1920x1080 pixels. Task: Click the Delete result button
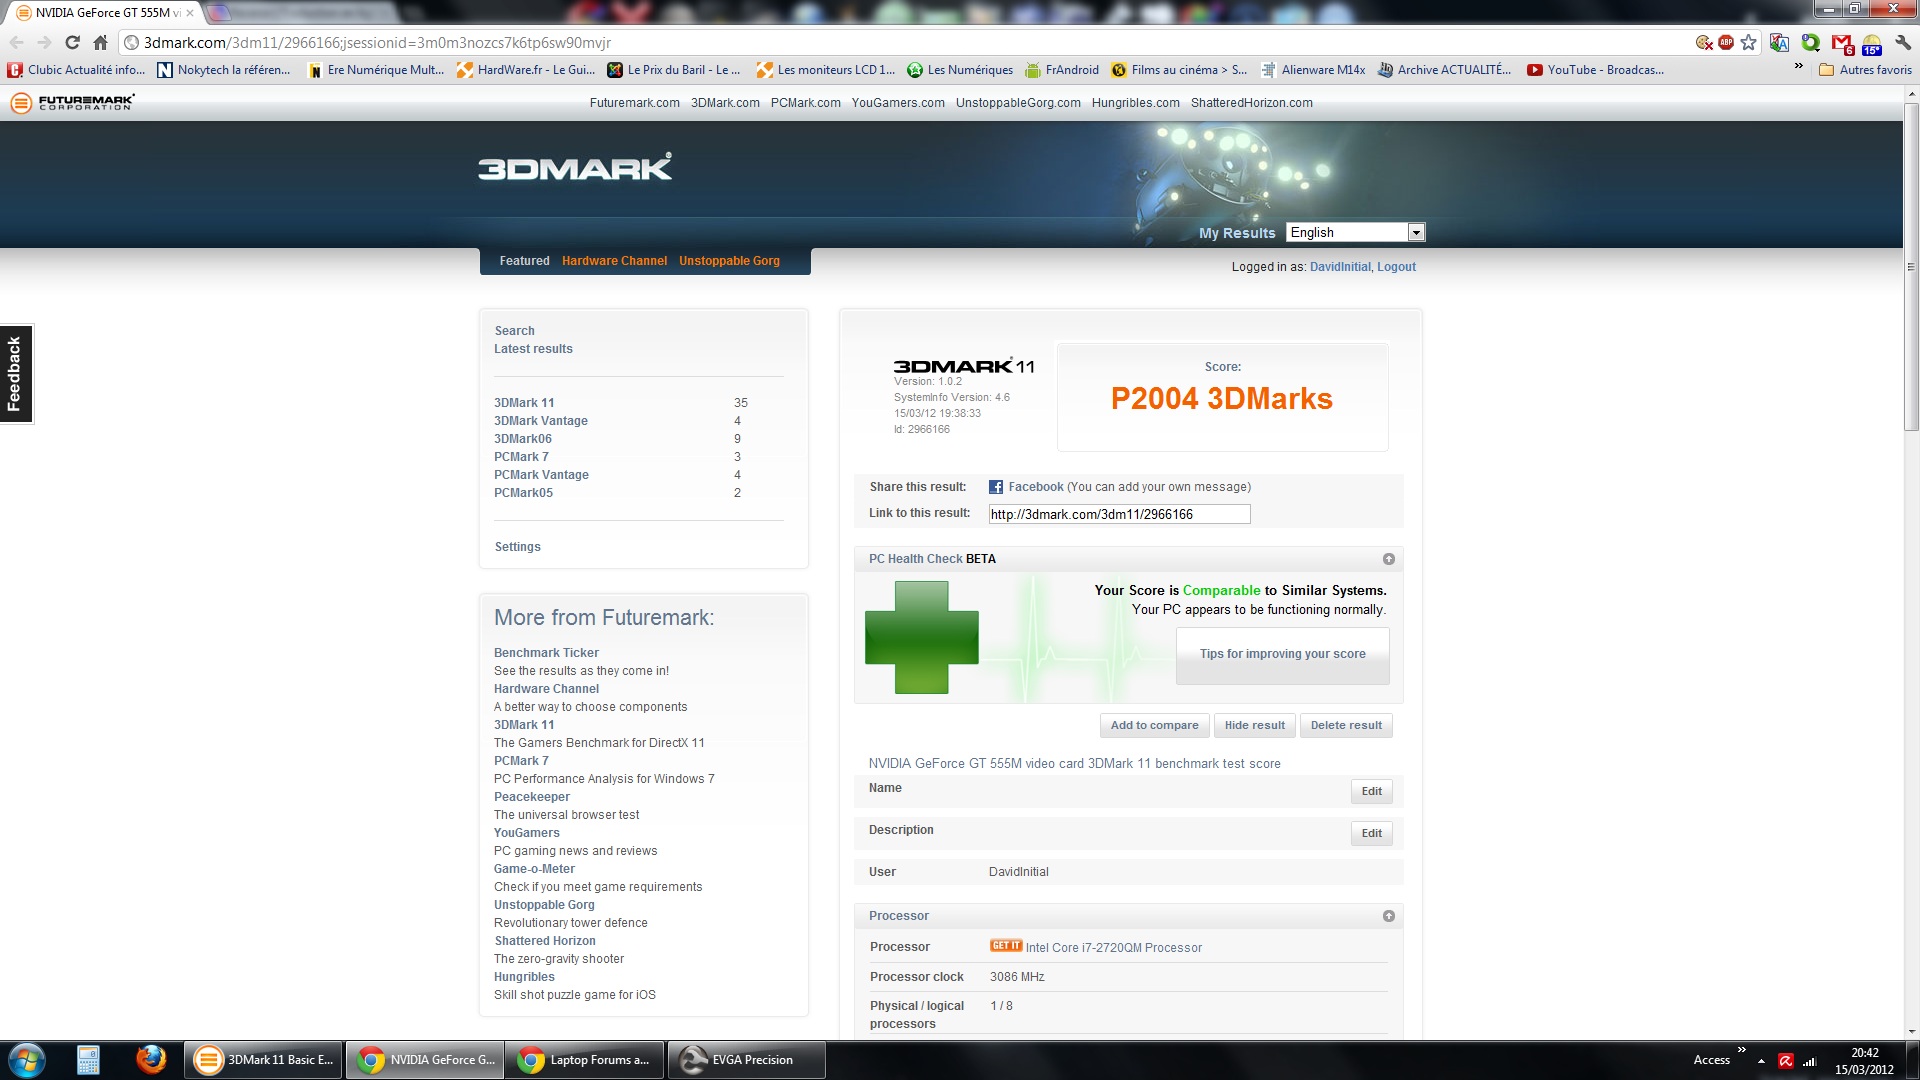(1346, 726)
